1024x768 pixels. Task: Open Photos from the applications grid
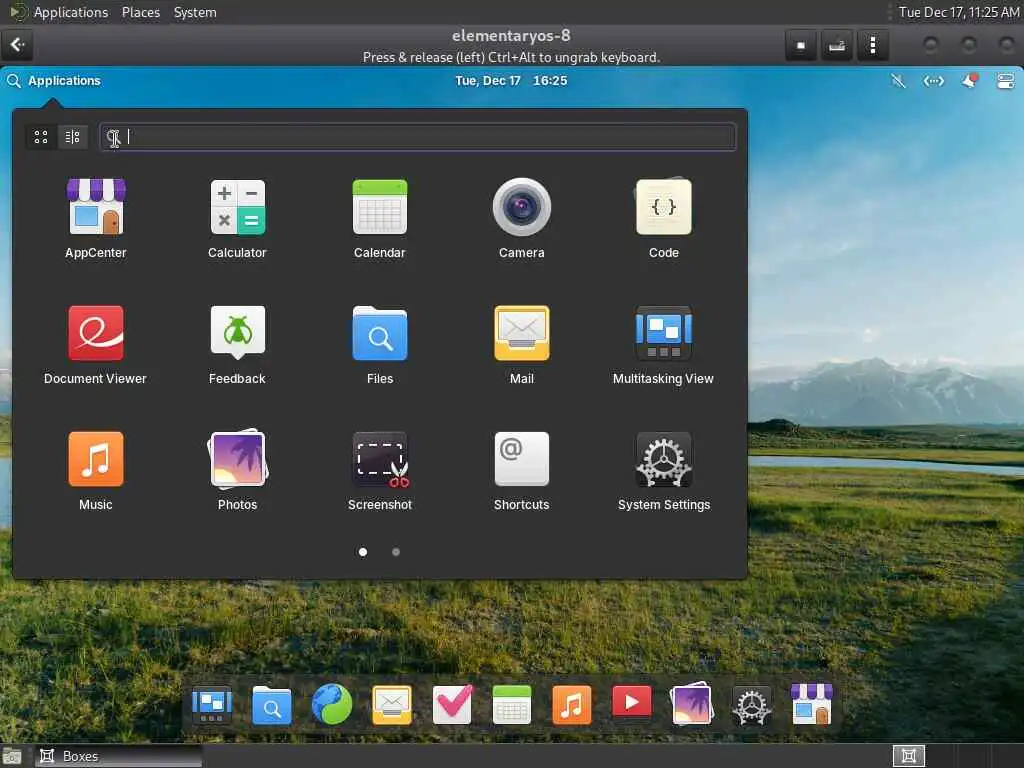(238, 471)
